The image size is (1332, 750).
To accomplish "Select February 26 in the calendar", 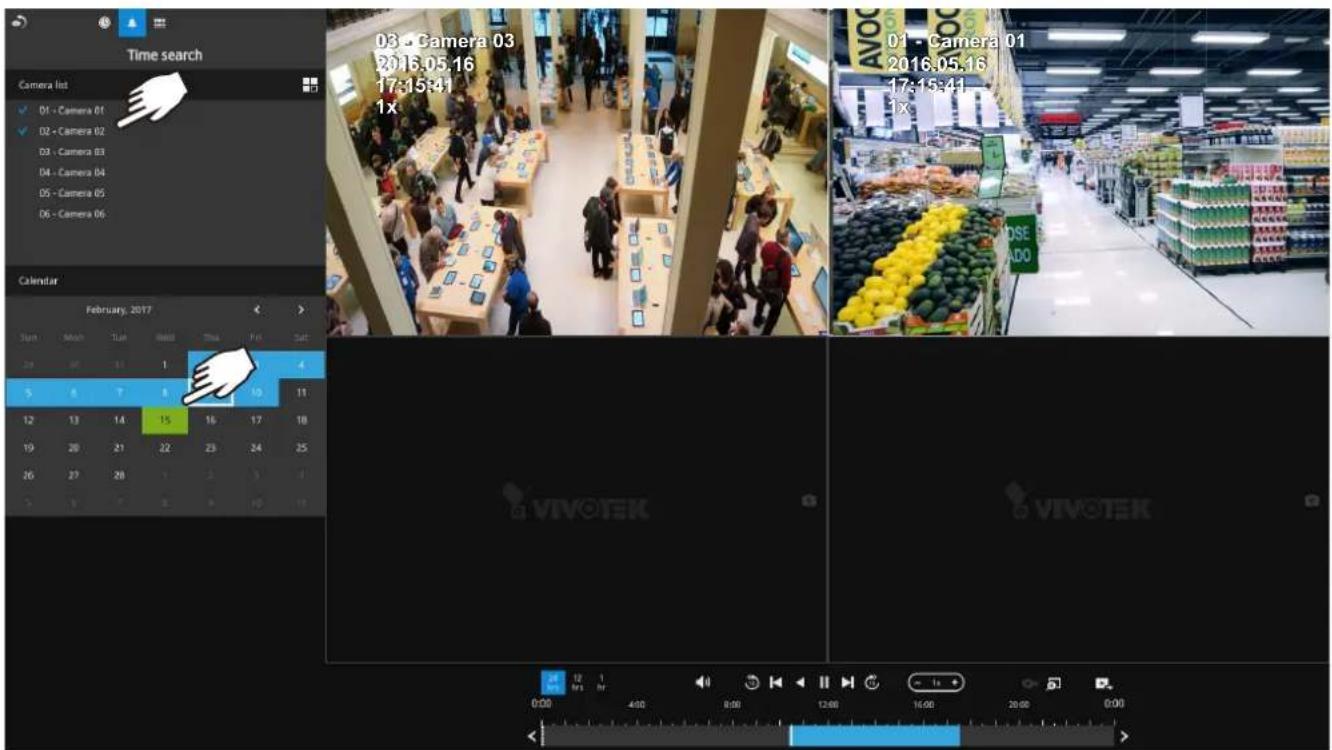I will (28, 476).
